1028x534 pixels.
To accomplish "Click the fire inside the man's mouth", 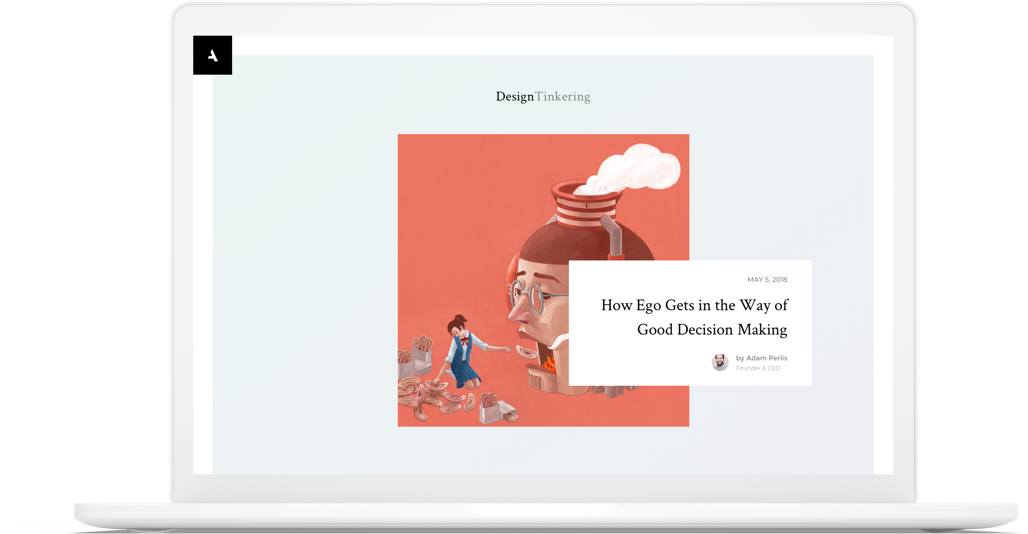I will click(549, 362).
